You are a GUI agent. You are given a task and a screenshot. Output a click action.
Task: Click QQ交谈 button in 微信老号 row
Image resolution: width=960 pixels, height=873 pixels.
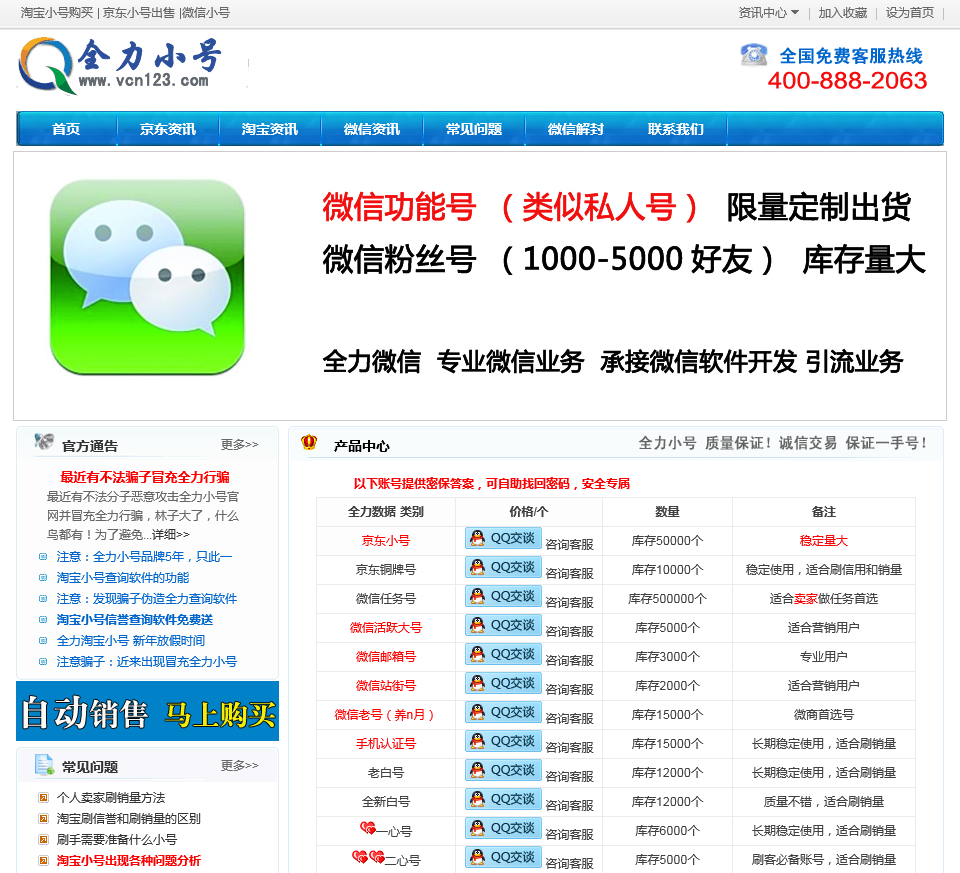(x=503, y=713)
